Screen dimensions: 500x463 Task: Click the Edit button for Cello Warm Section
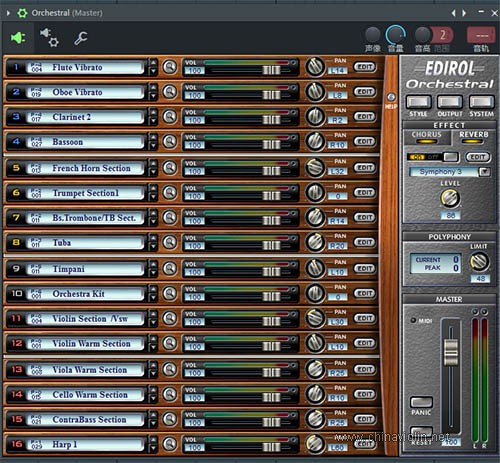click(365, 394)
